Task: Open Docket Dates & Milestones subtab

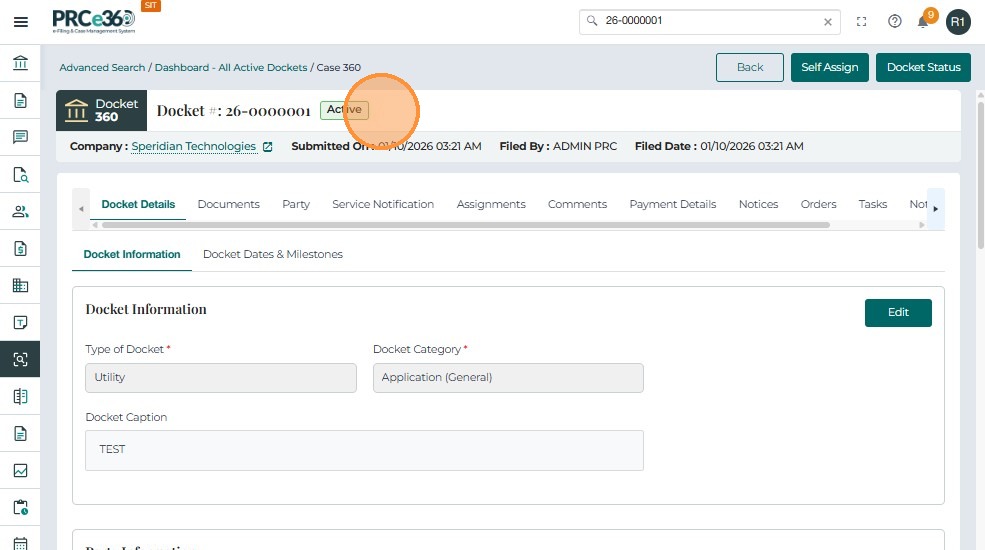Action: point(272,254)
